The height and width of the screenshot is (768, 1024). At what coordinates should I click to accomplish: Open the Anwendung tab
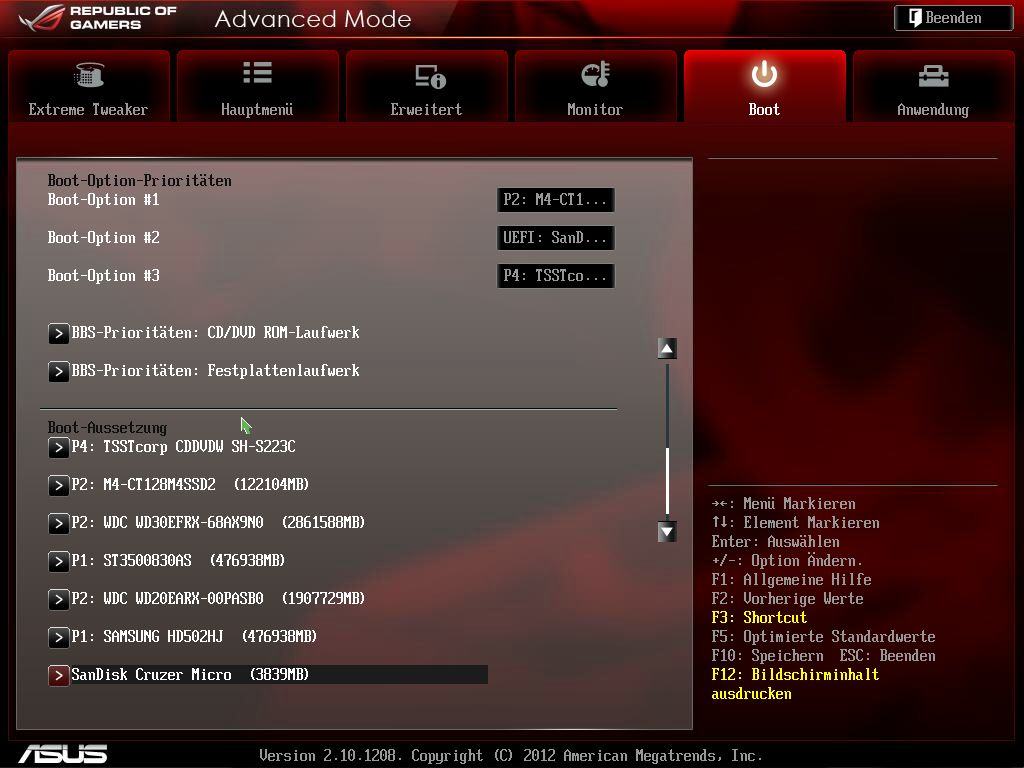[x=933, y=86]
